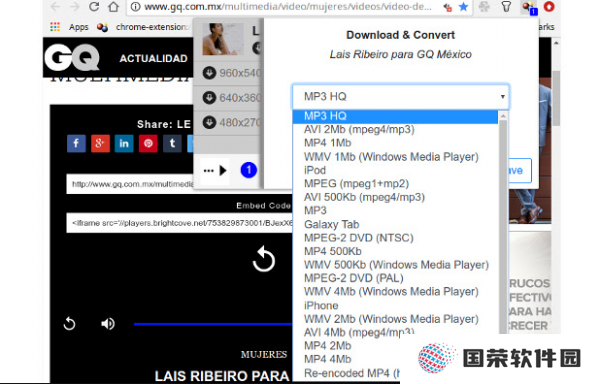Open the GQ logo home link
Image resolution: width=600 pixels, height=384 pixels.
pos(72,57)
